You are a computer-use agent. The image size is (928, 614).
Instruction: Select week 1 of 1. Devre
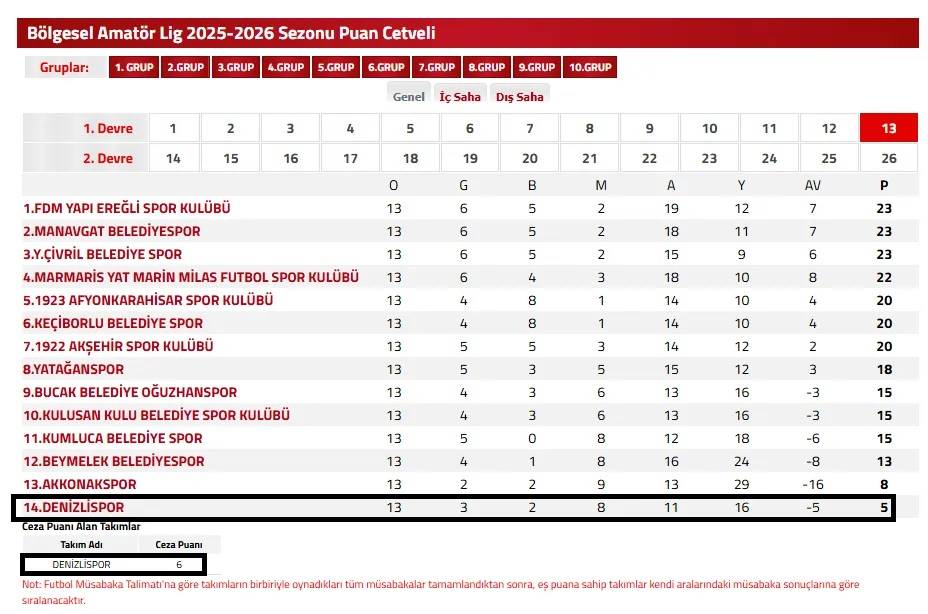171,128
